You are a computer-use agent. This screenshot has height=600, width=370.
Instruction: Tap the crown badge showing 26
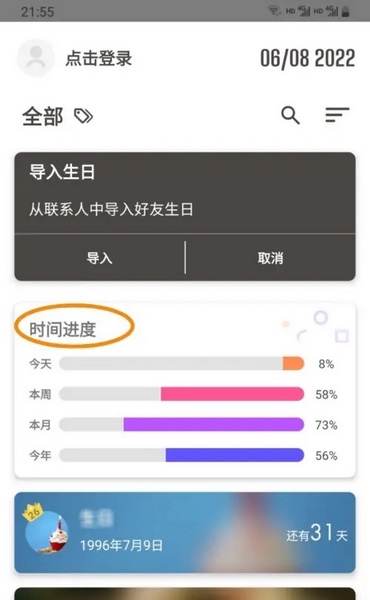33,512
